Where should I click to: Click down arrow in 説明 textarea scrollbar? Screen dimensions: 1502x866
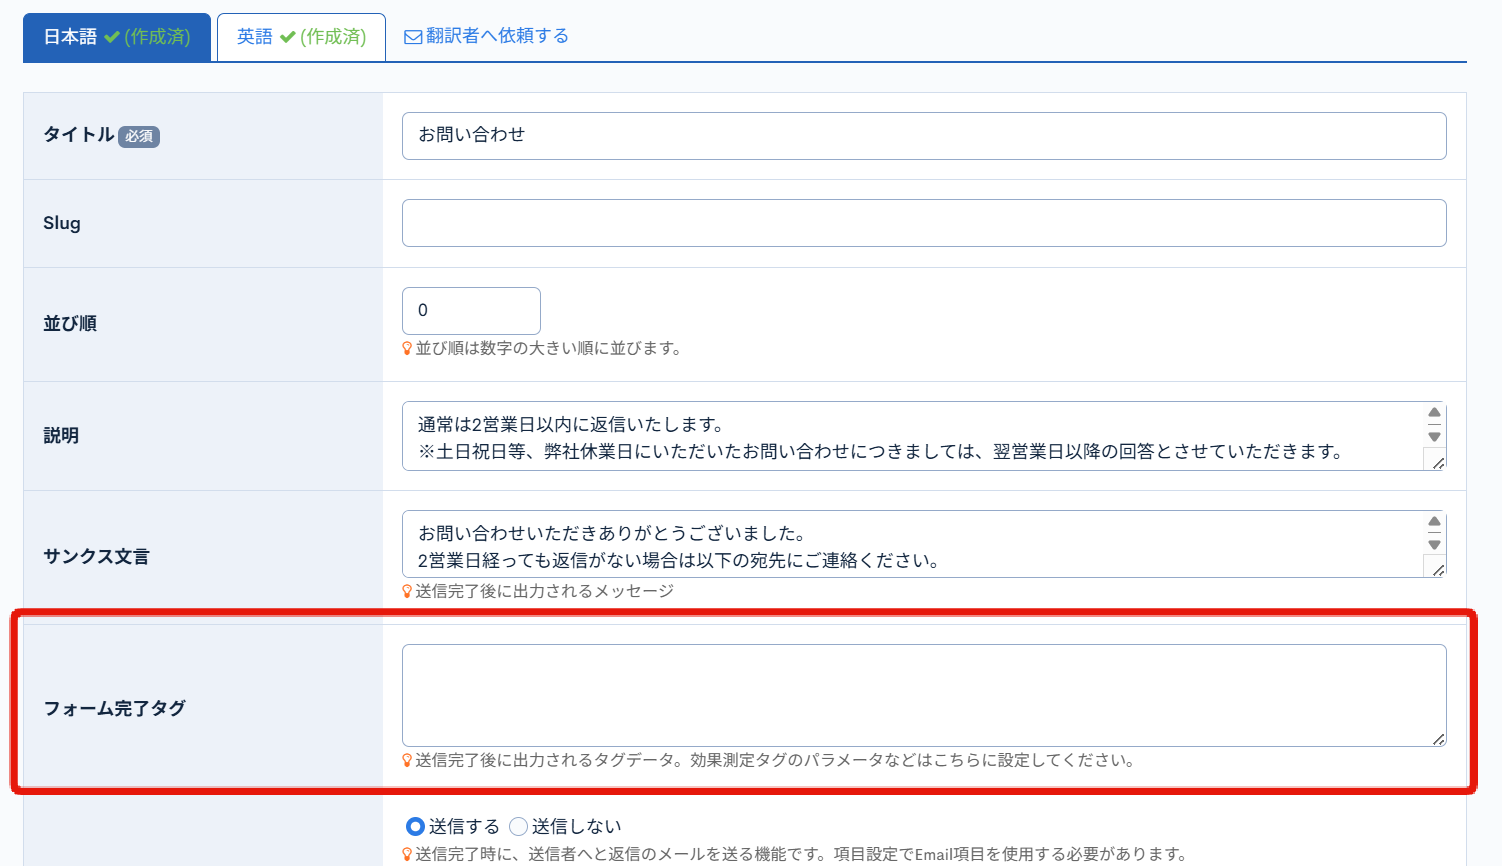click(1435, 437)
